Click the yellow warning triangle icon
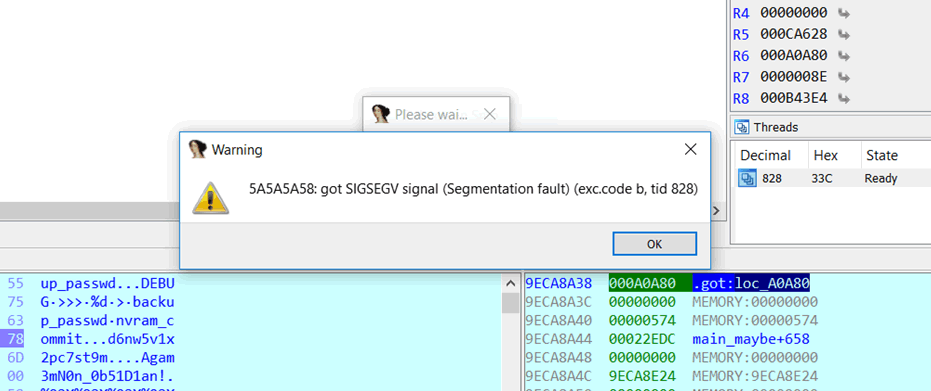 tap(210, 198)
